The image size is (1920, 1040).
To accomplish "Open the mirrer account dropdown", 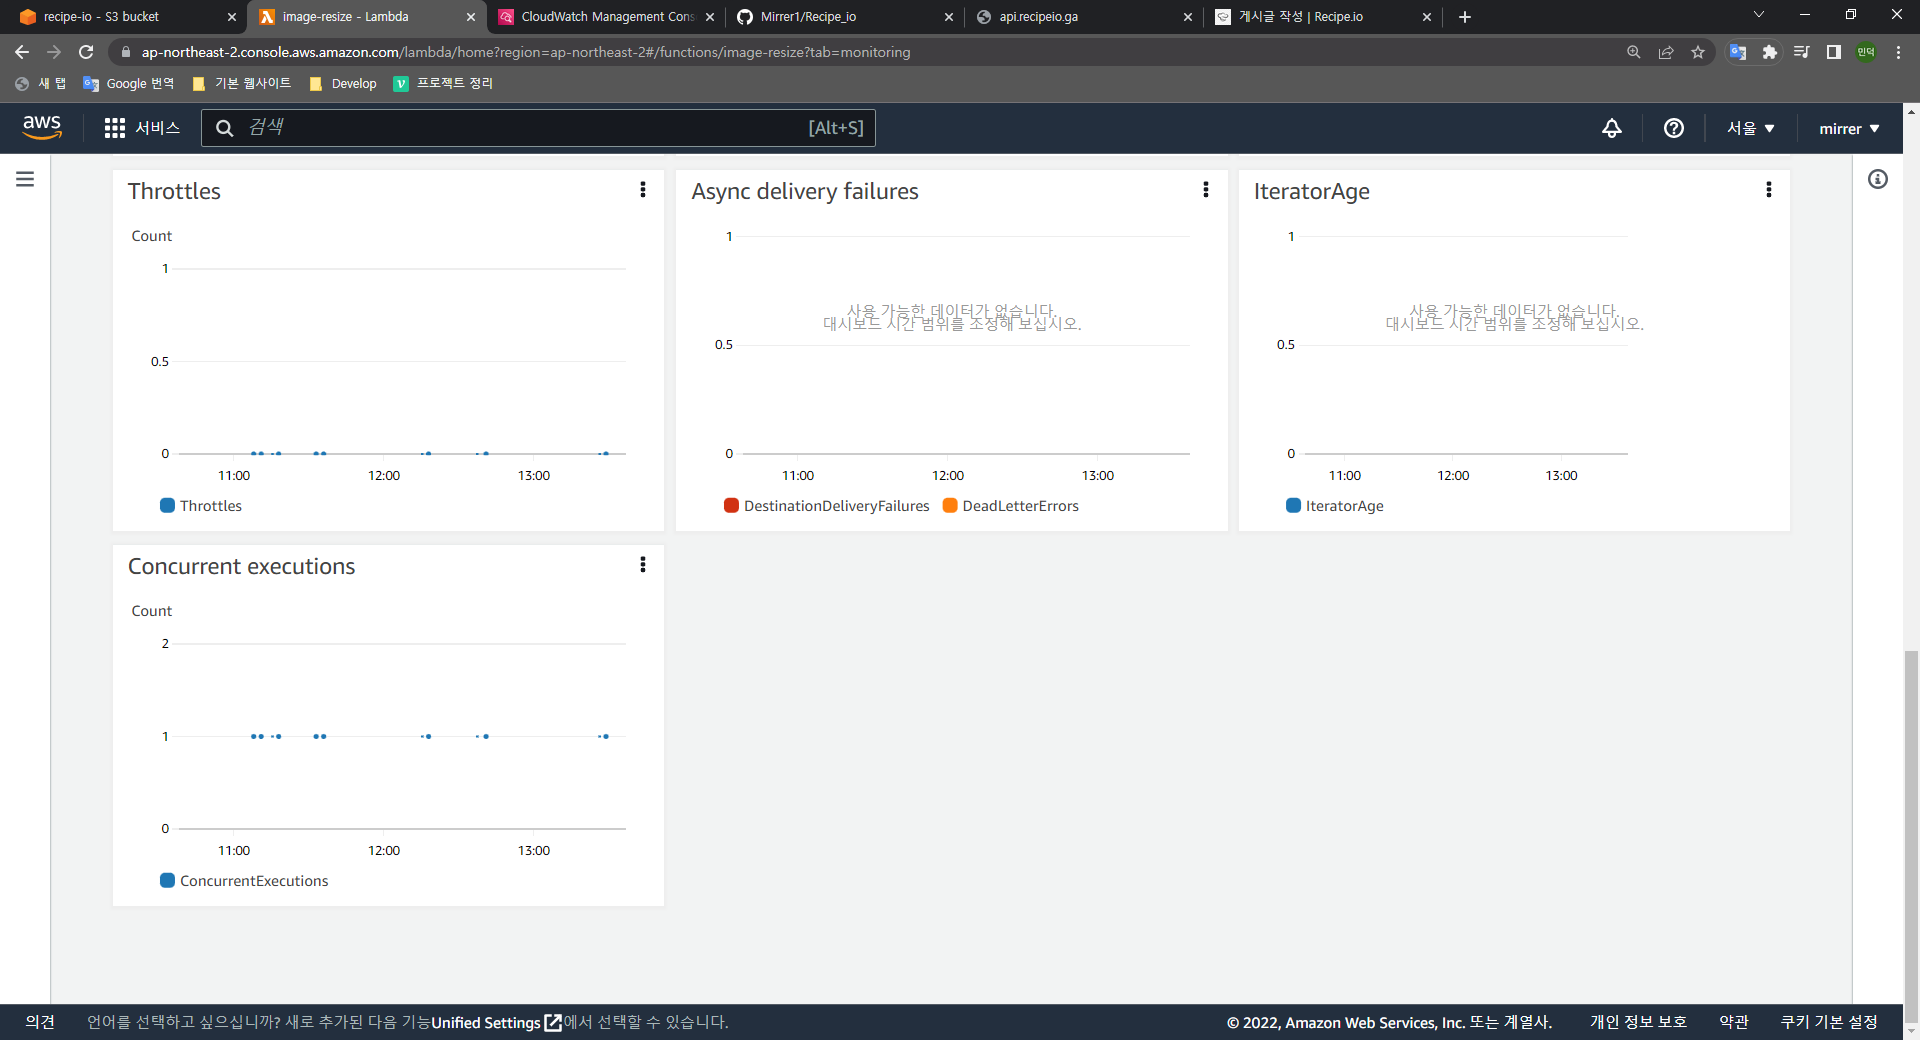I will pyautogui.click(x=1849, y=128).
